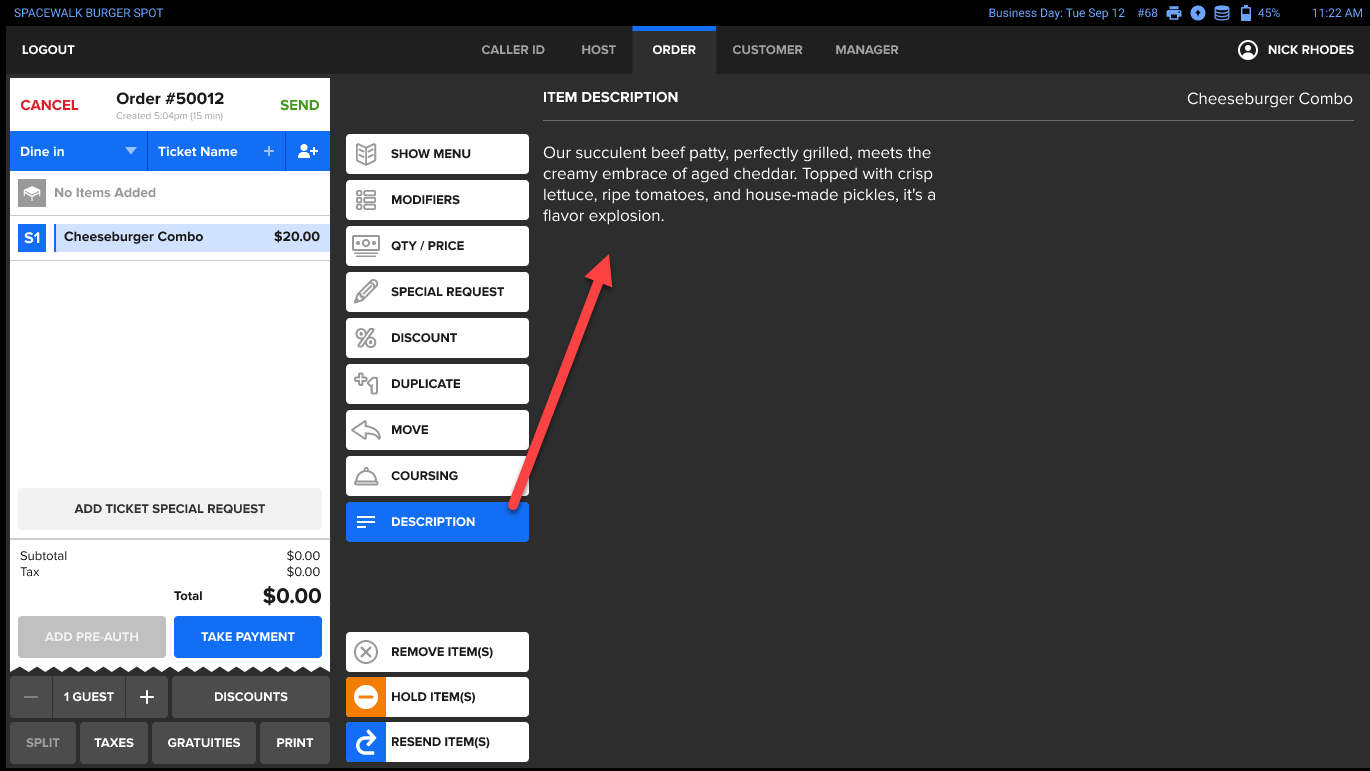This screenshot has height=771, width=1370.
Task: Switch to the Customer tab
Action: point(767,50)
